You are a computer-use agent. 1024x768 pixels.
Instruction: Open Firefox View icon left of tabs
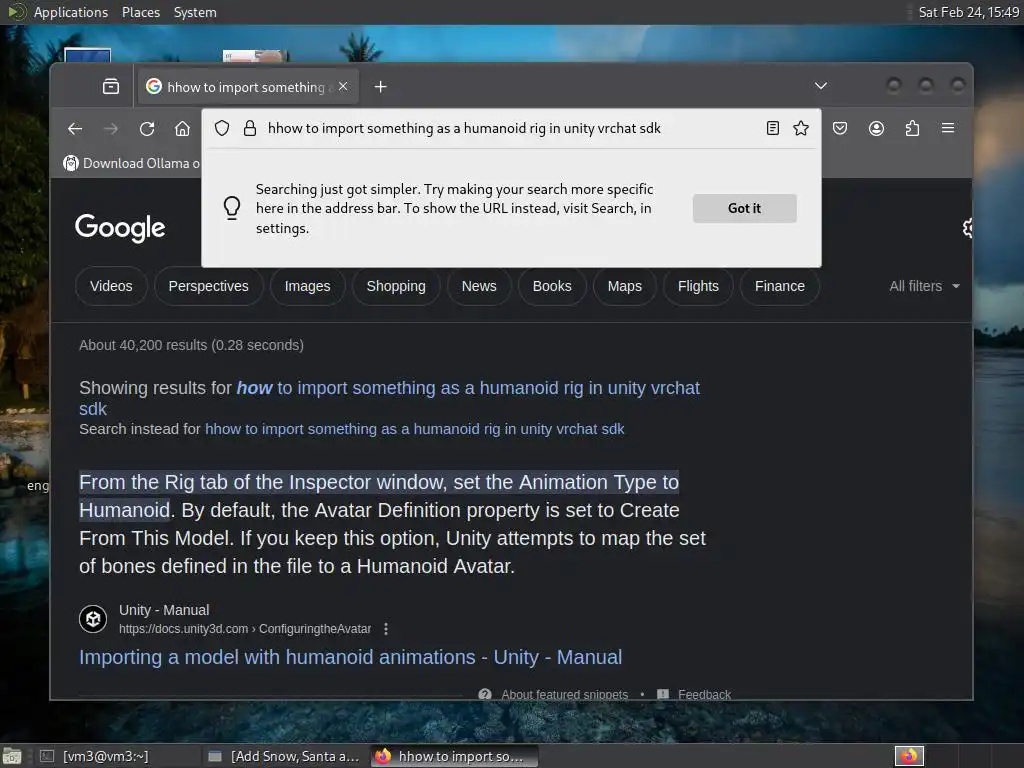click(x=111, y=86)
